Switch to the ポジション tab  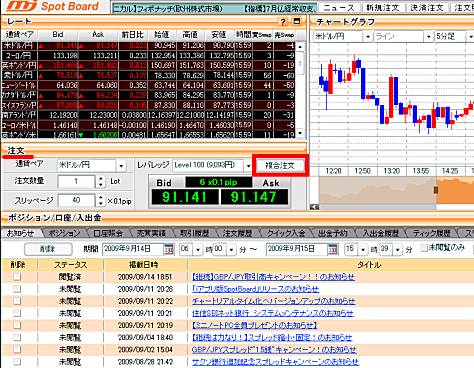pos(65,233)
